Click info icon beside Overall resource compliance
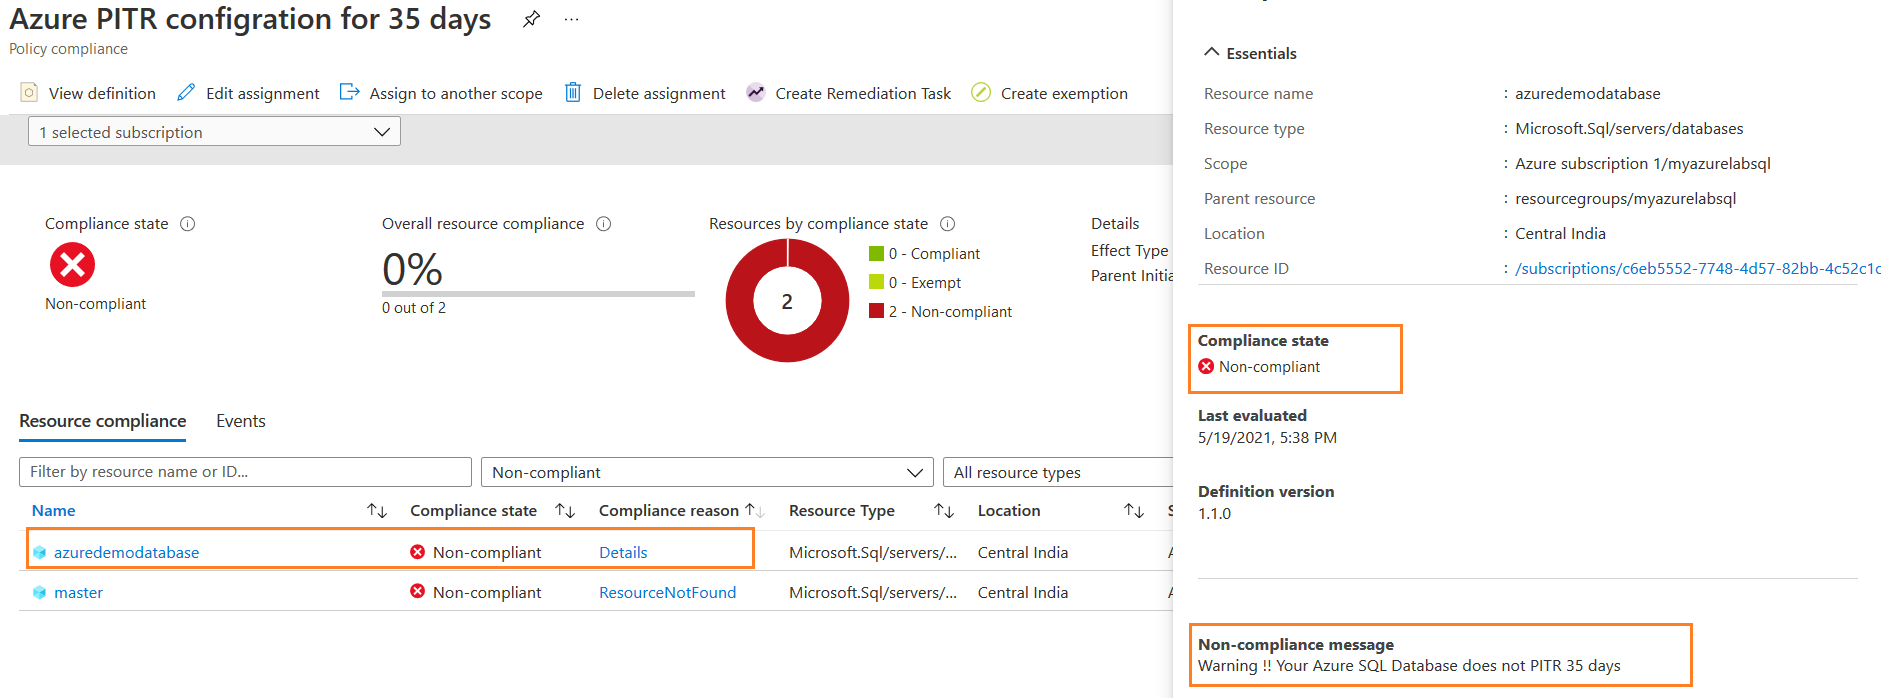The width and height of the screenshot is (1881, 698). 603,224
